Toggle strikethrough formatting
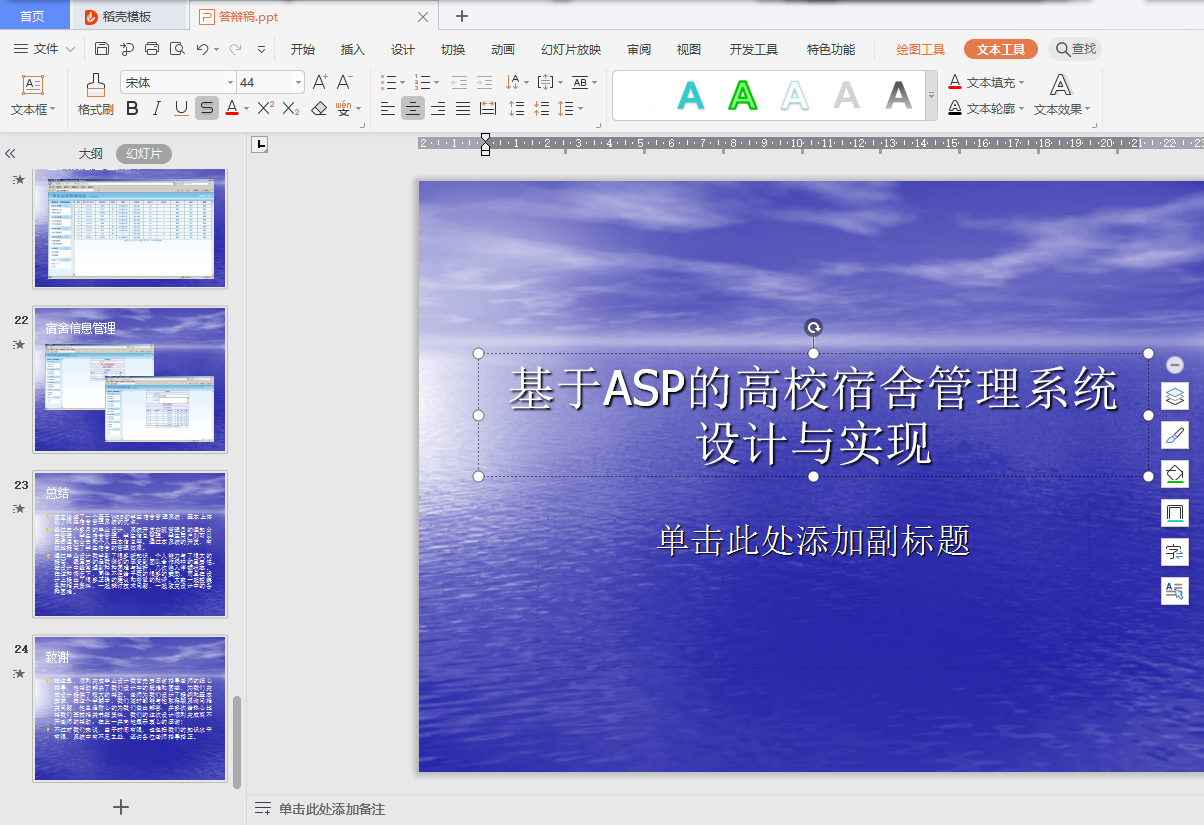1204x825 pixels. tap(206, 108)
